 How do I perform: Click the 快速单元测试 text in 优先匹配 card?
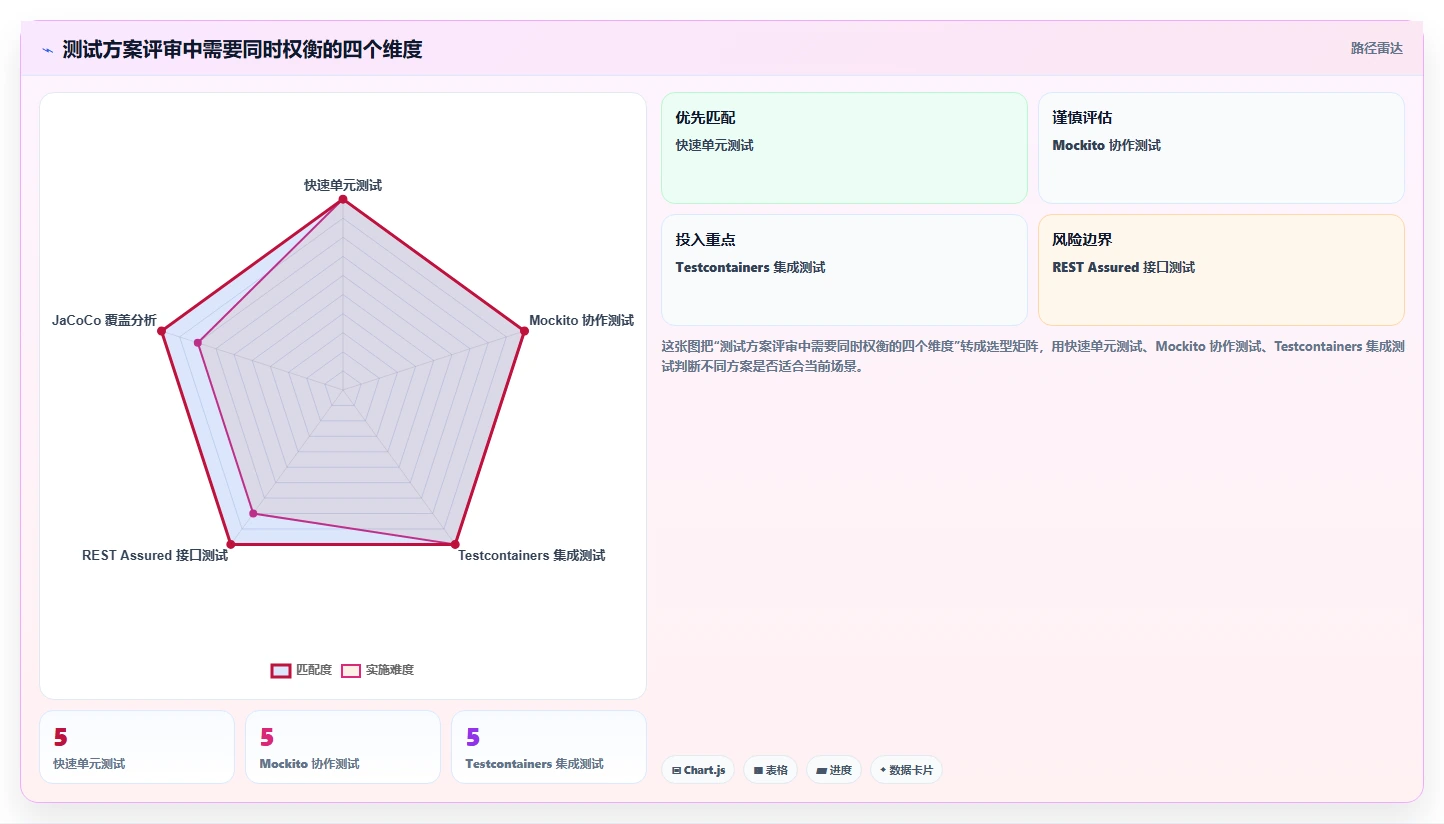(x=714, y=145)
